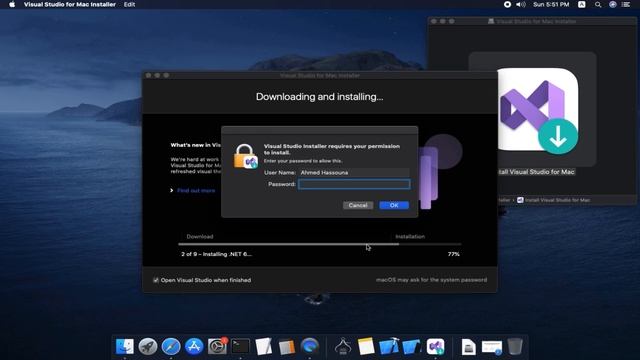Click the date and time Sun 5:51 PM
The width and height of the screenshot is (640, 360).
[551, 4]
